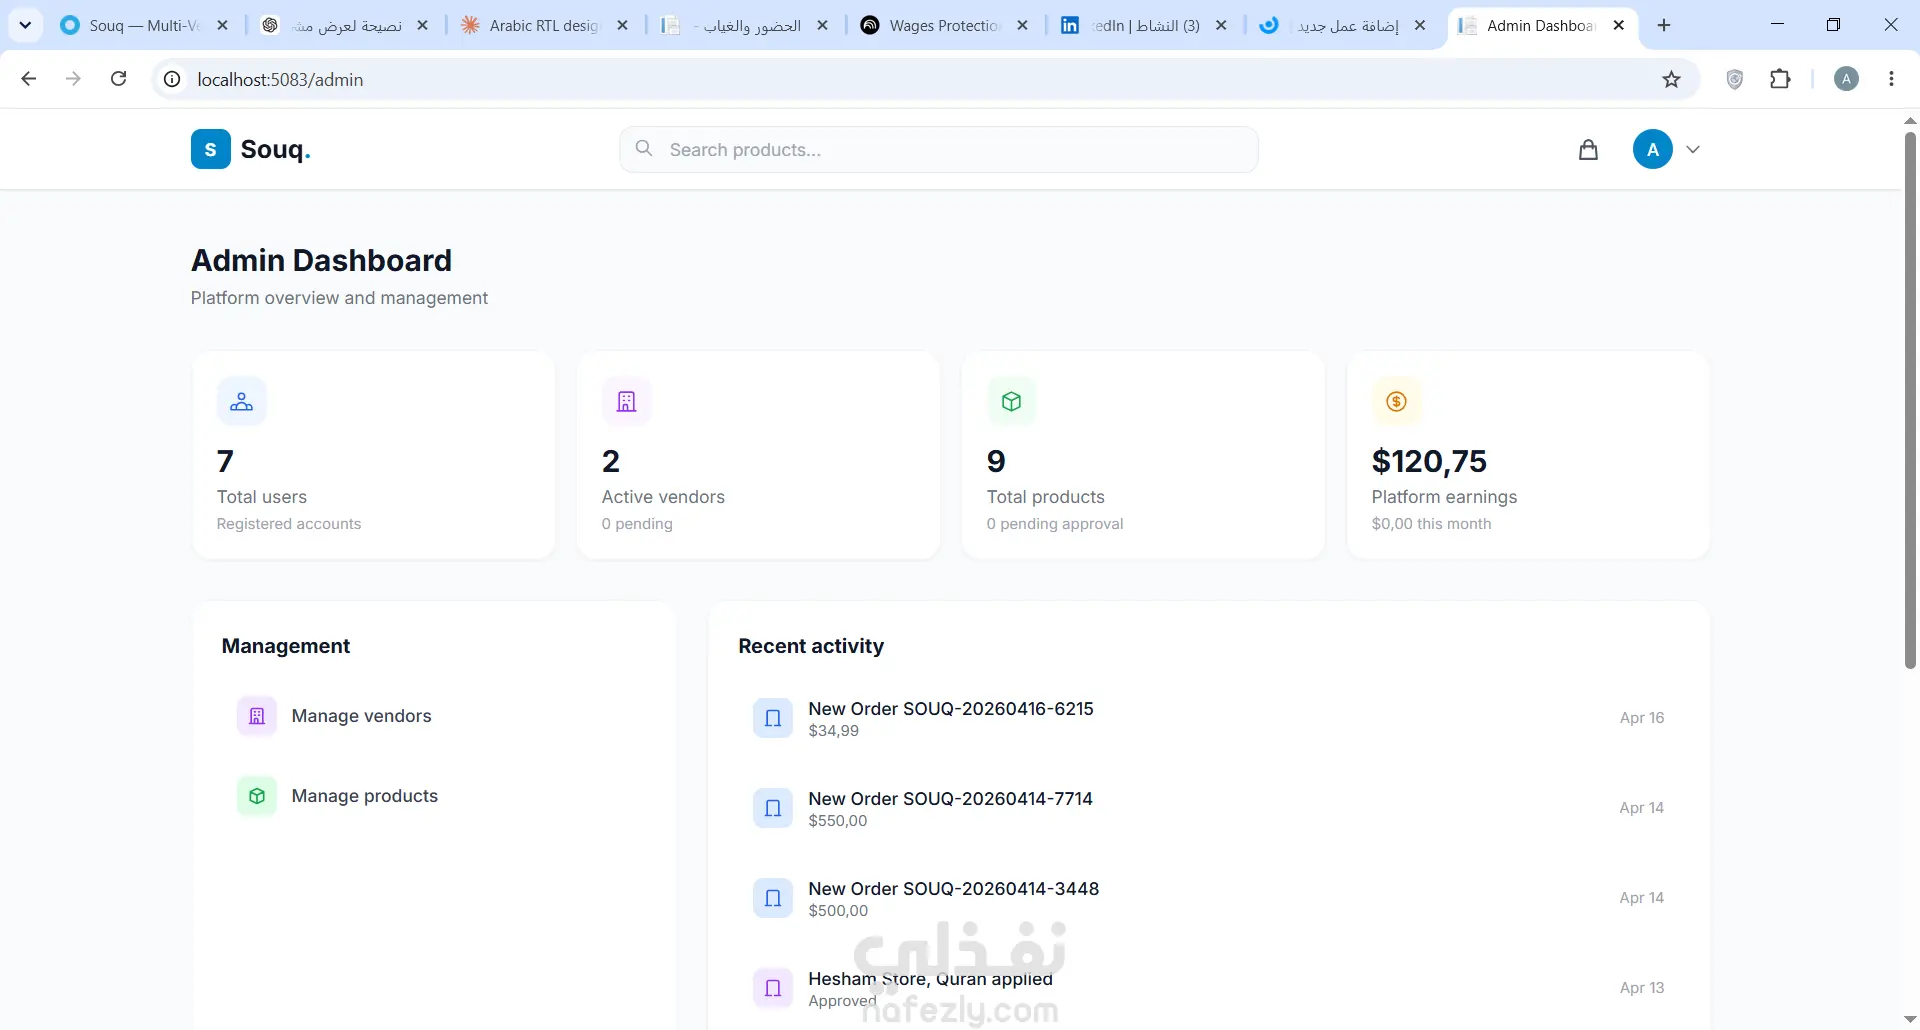Open the Extensions puzzle icon
Image resolution: width=1920 pixels, height=1030 pixels.
(1780, 79)
